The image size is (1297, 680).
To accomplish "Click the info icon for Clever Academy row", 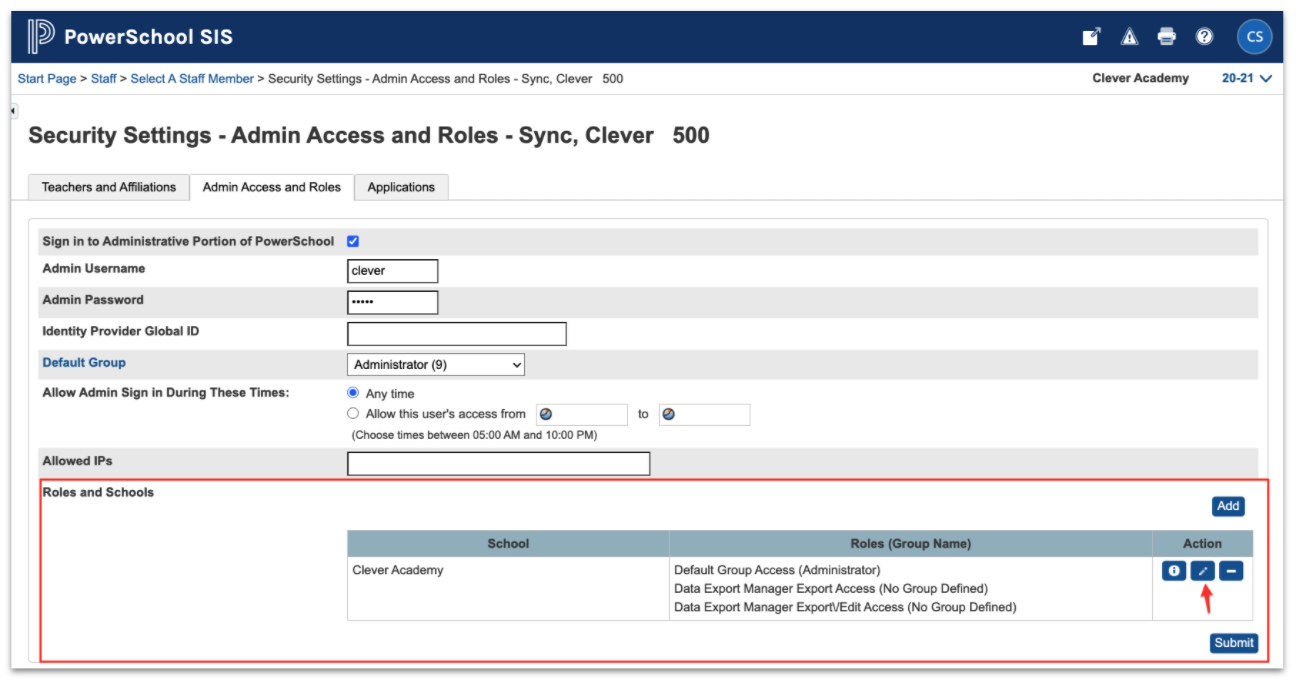I will click(x=1173, y=570).
